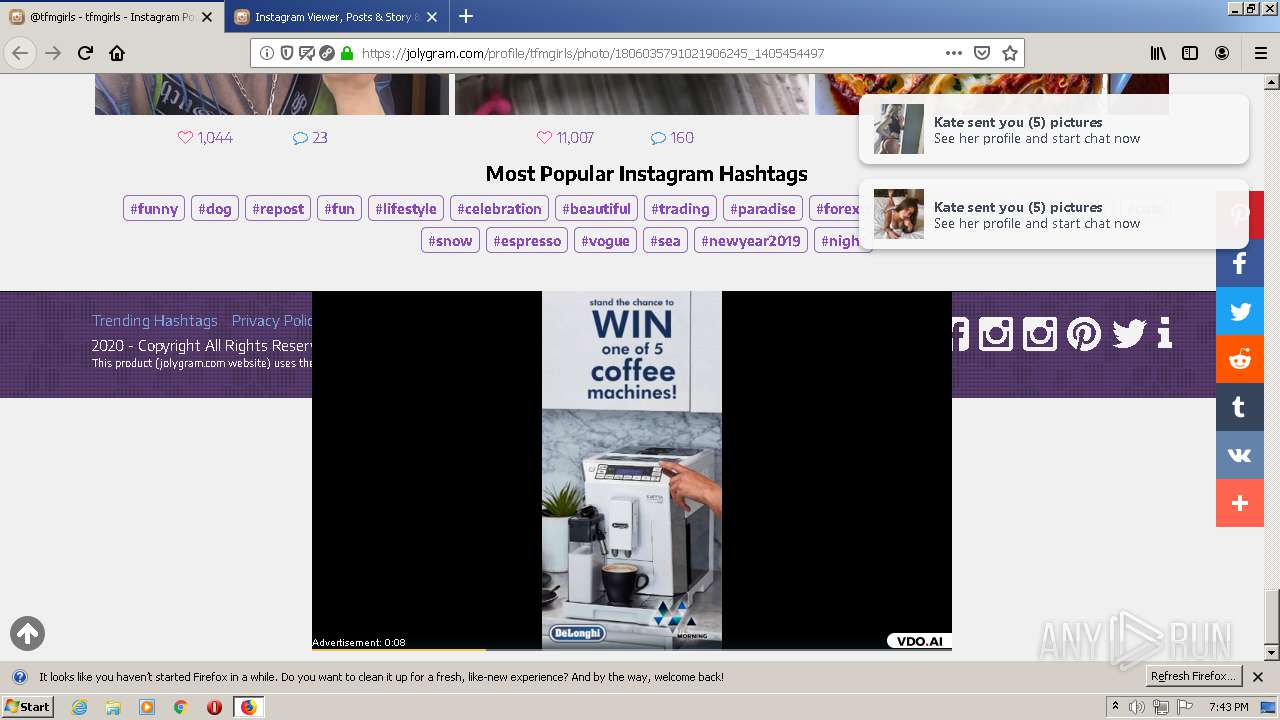1280x720 pixels.
Task: Click the green padlock connection icon
Action: [x=347, y=53]
